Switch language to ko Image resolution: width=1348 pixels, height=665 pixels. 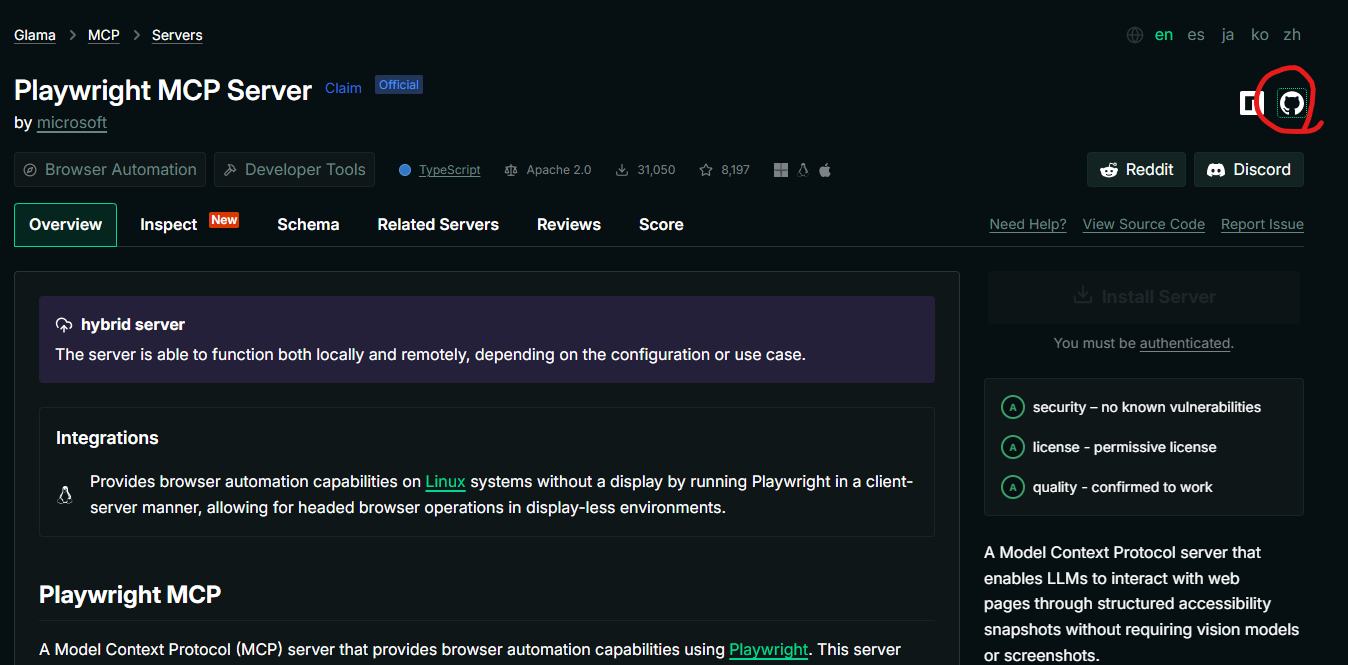click(x=1260, y=35)
